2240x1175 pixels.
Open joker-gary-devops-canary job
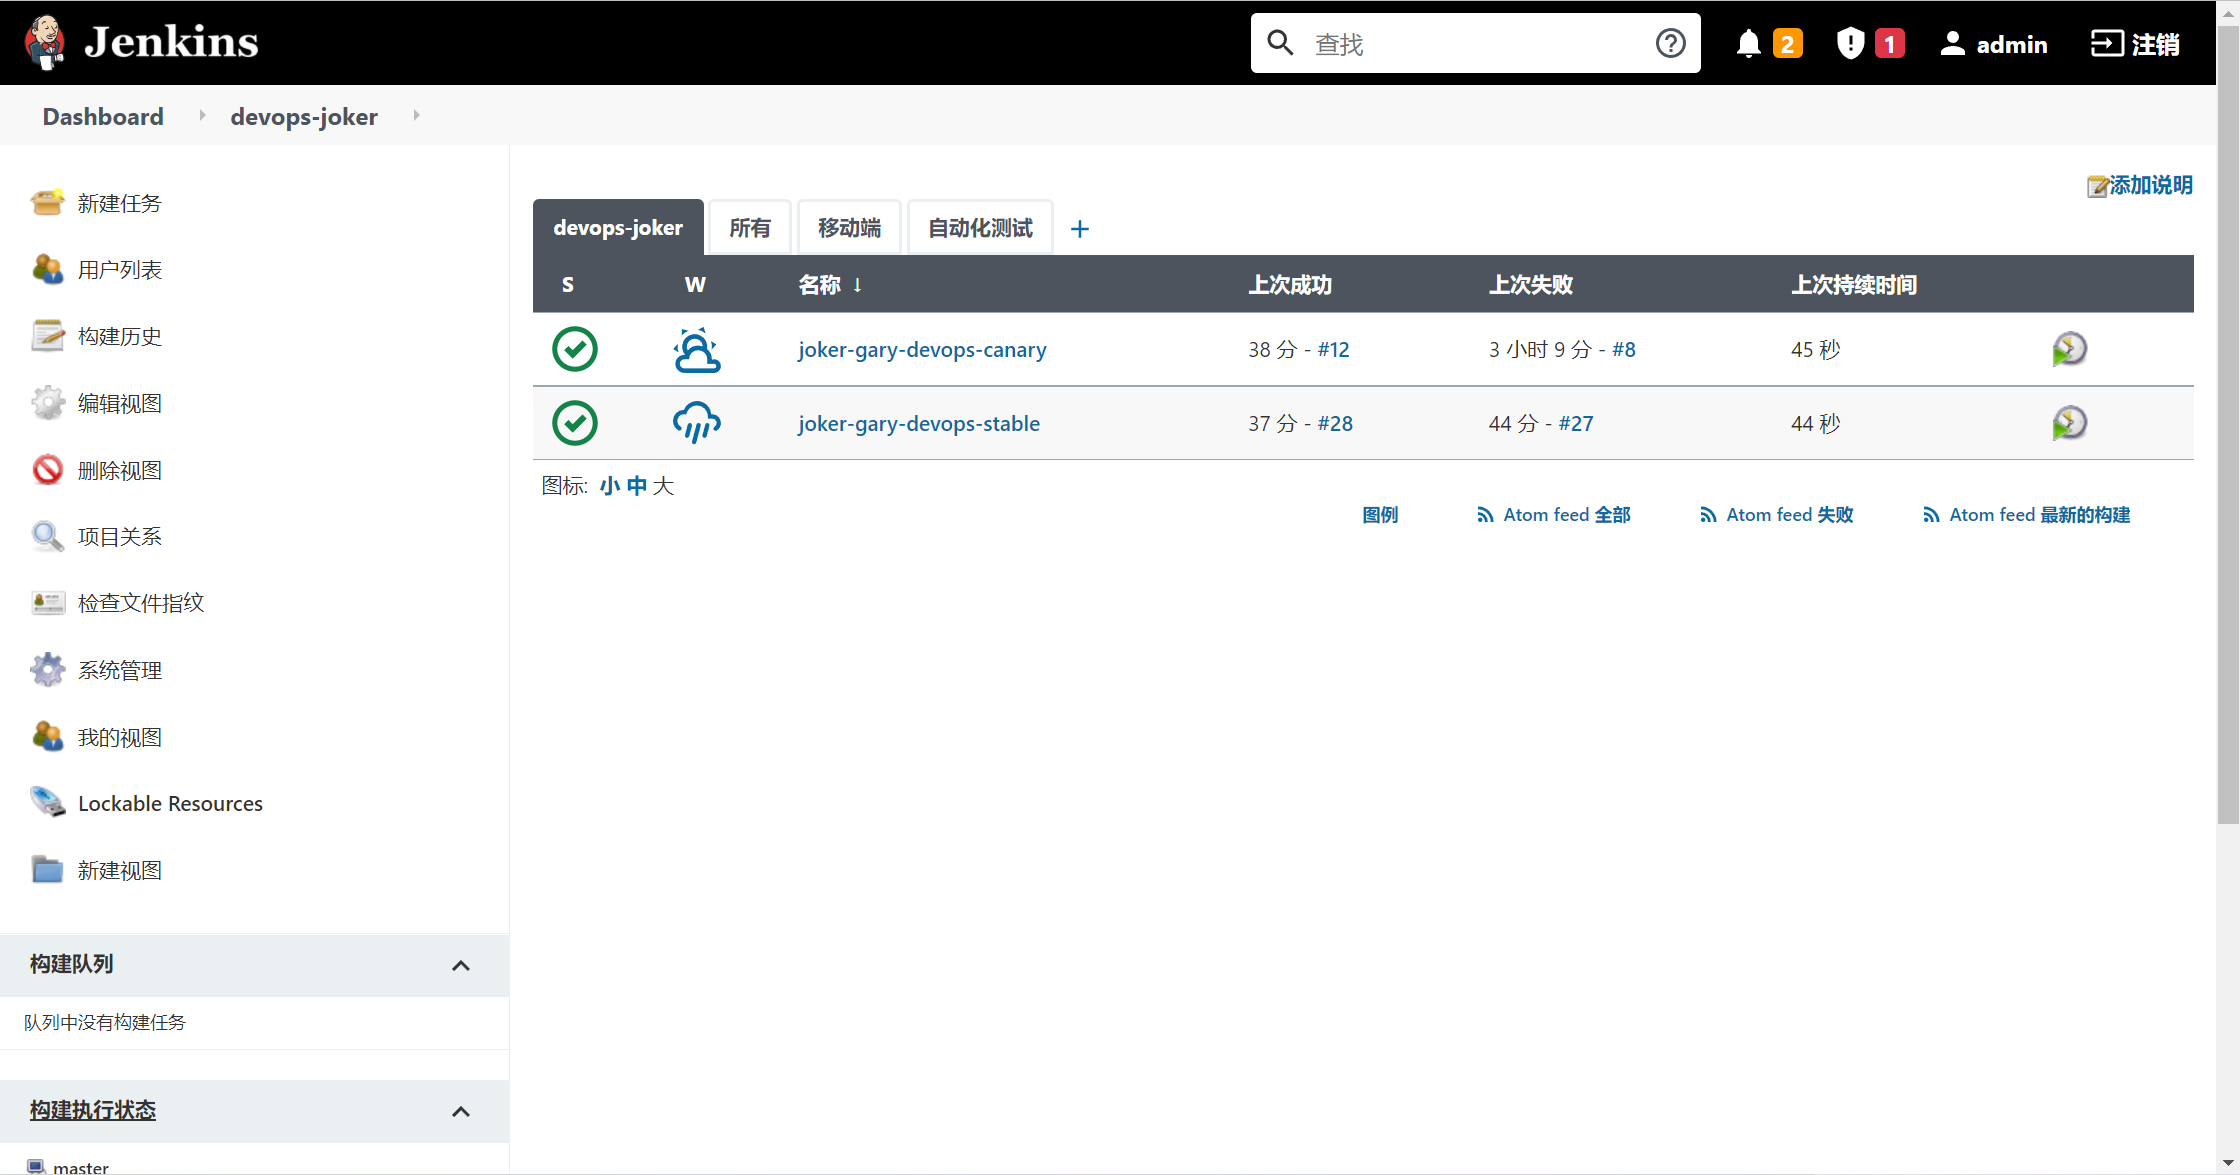pos(922,350)
